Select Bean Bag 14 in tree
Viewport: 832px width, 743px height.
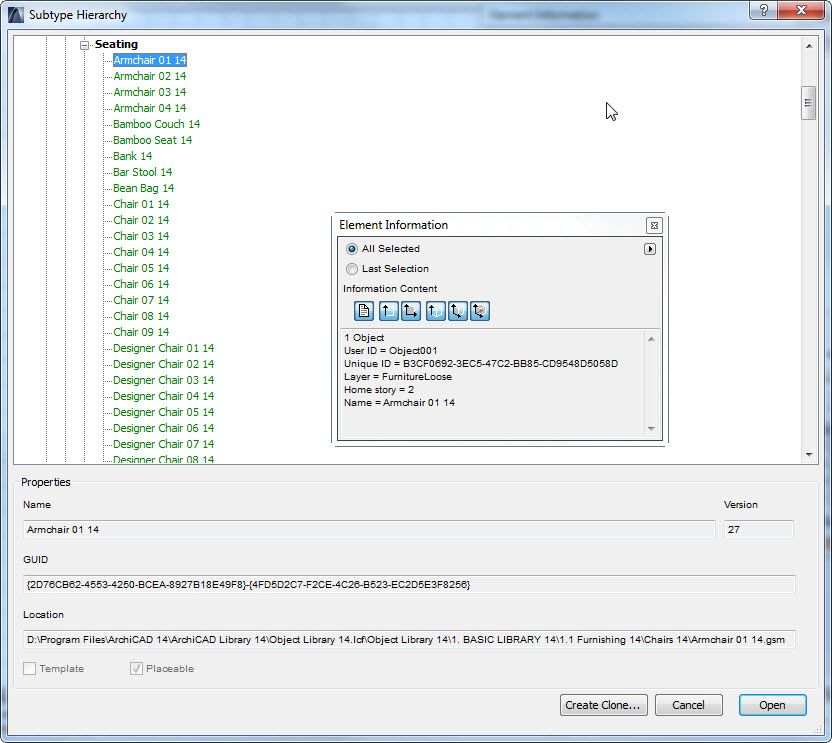point(144,188)
